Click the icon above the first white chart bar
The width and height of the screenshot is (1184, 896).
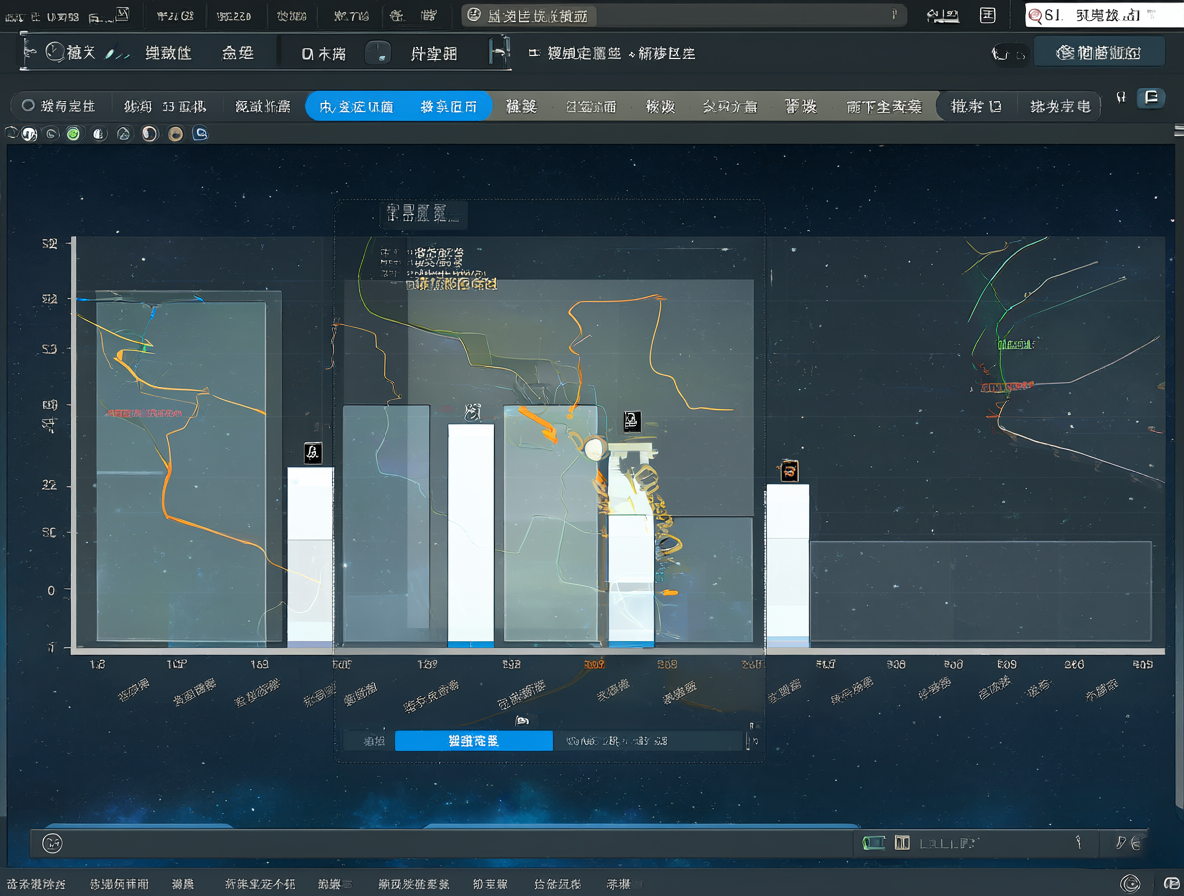(x=313, y=453)
